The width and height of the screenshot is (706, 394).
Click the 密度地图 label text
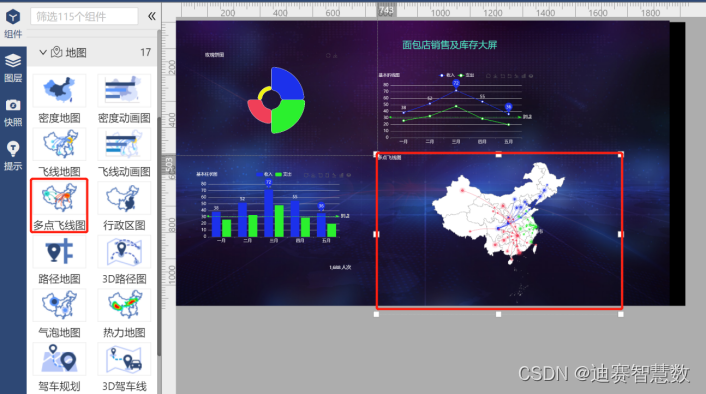[x=59, y=118]
